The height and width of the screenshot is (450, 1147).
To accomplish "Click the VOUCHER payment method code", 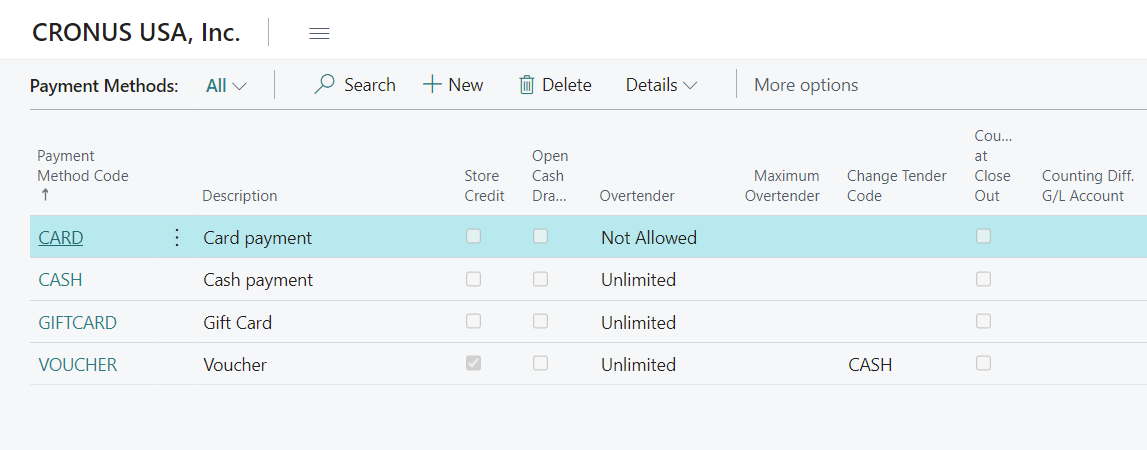I will (77, 365).
